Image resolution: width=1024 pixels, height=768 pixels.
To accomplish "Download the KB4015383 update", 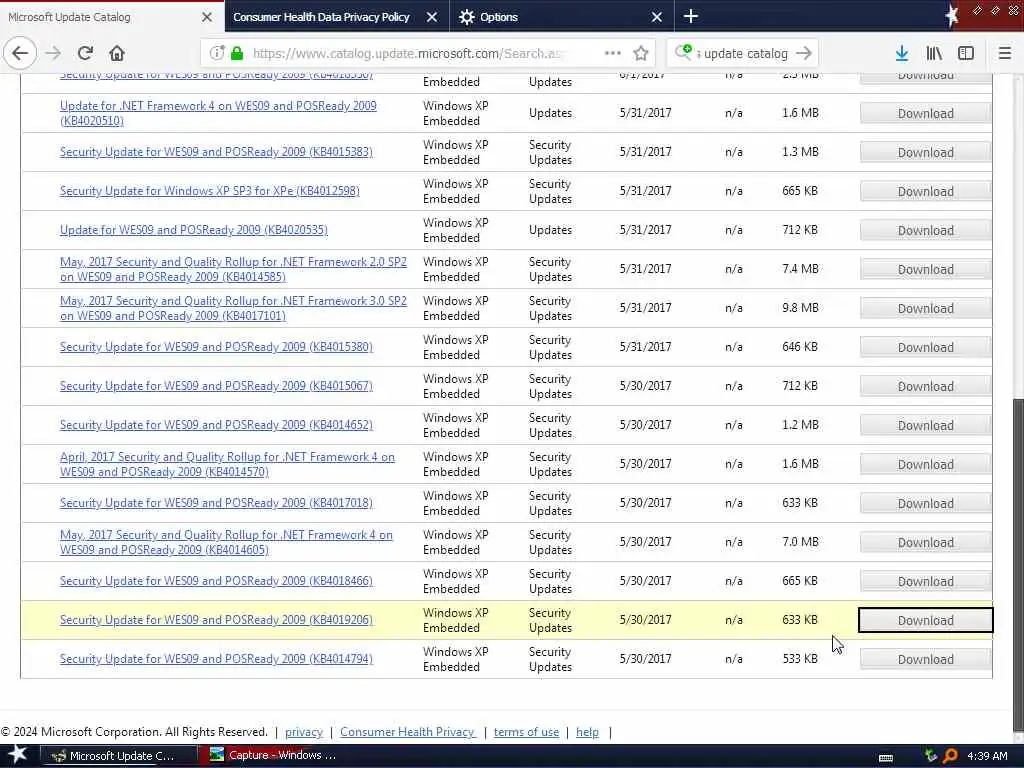I will 925,152.
